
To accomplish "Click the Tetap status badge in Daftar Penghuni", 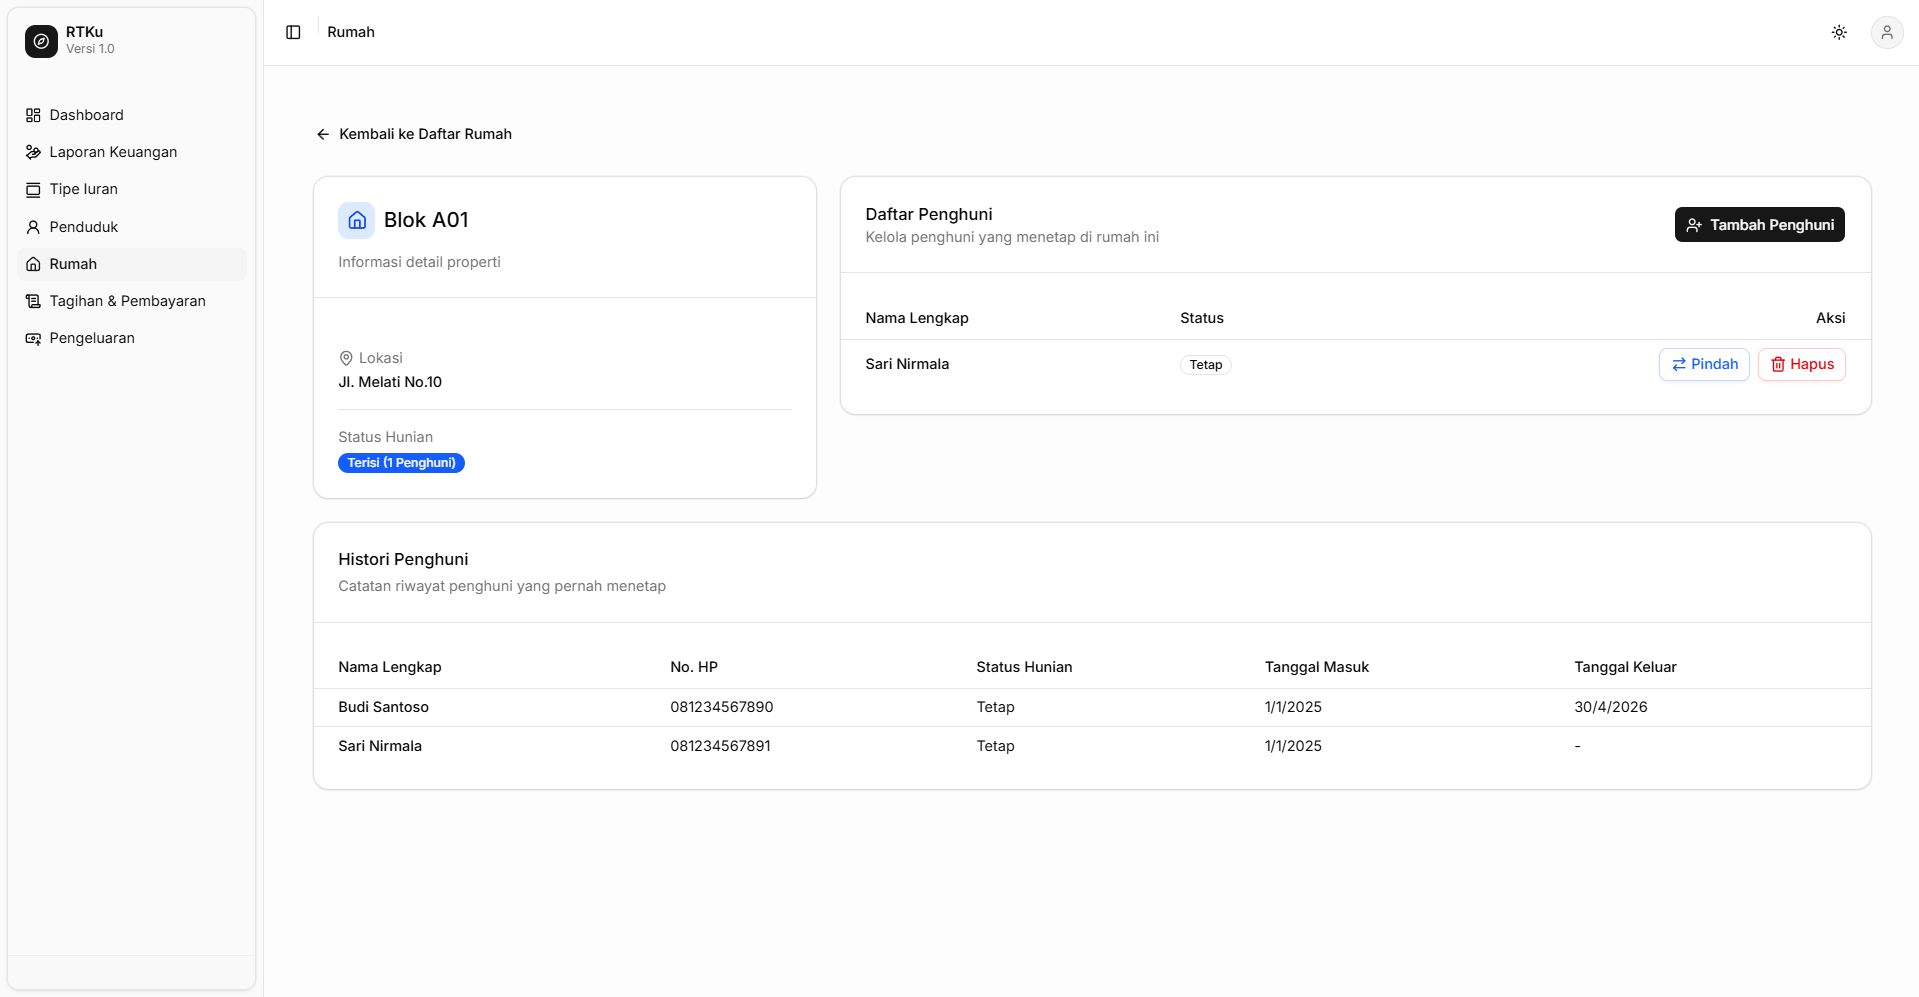I will 1205,365.
